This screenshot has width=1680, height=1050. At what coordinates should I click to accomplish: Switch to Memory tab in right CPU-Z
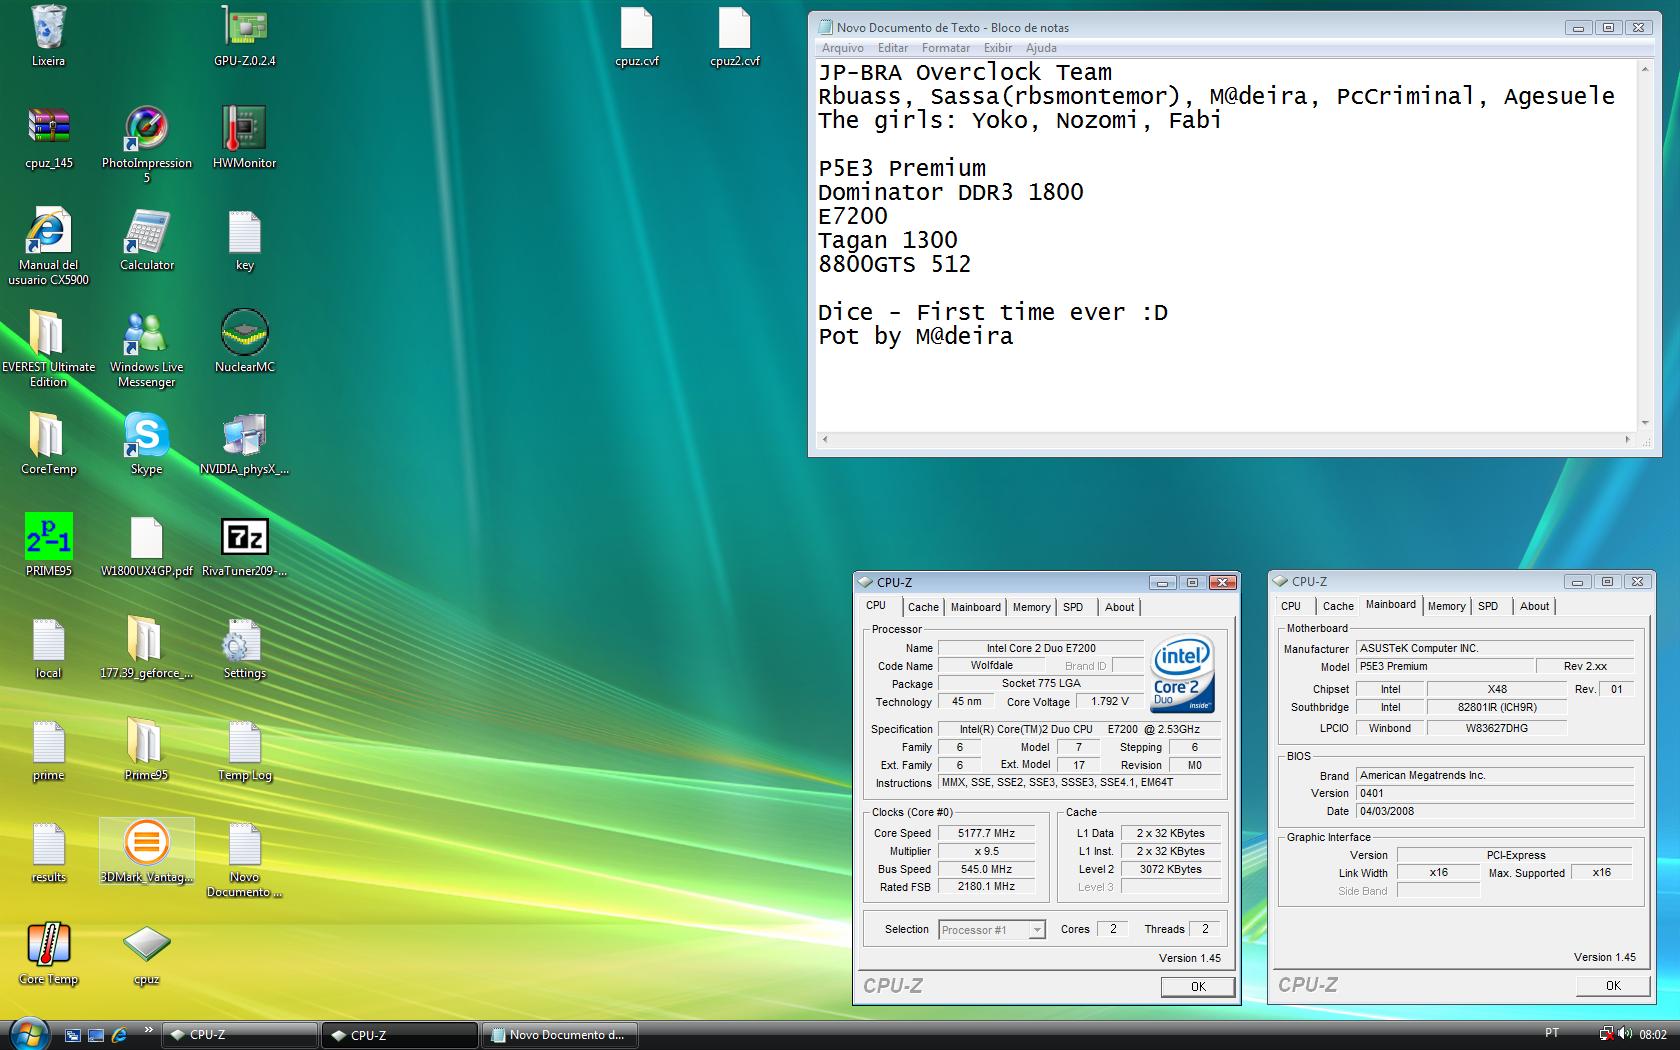click(1446, 606)
